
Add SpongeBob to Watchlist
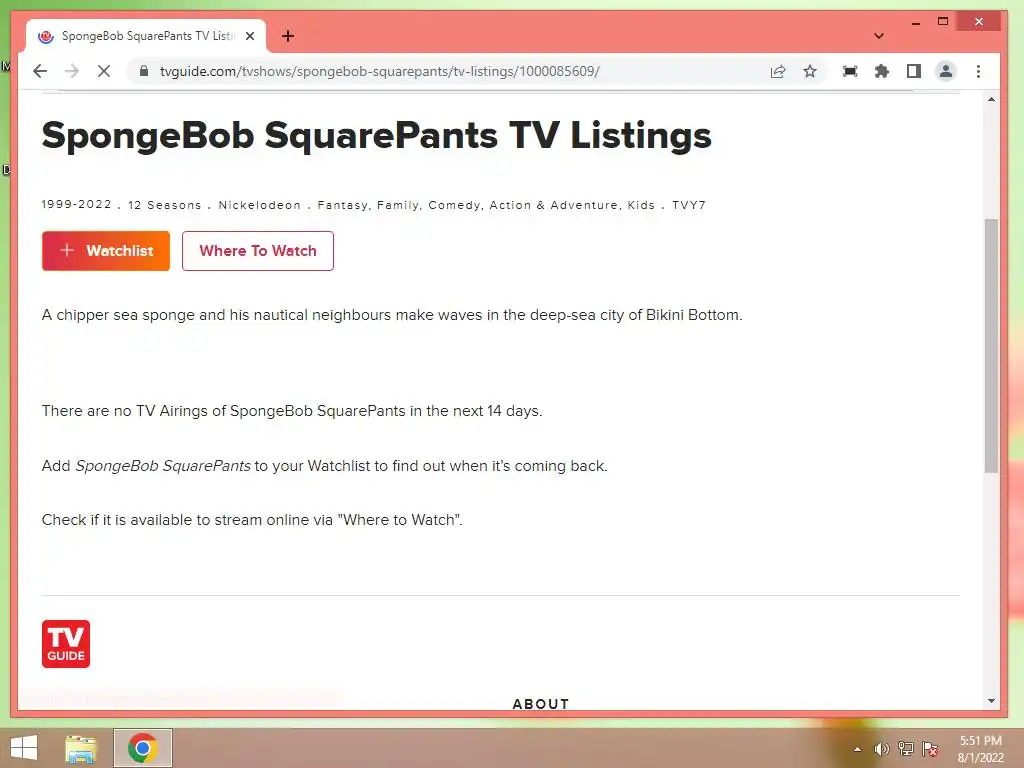tap(106, 251)
